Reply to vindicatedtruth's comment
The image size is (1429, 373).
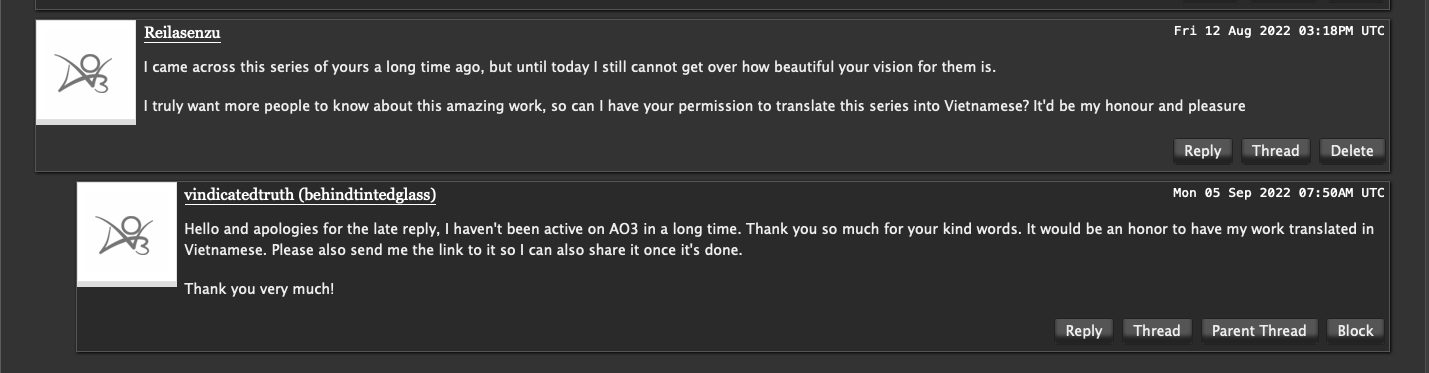pyautogui.click(x=1083, y=331)
